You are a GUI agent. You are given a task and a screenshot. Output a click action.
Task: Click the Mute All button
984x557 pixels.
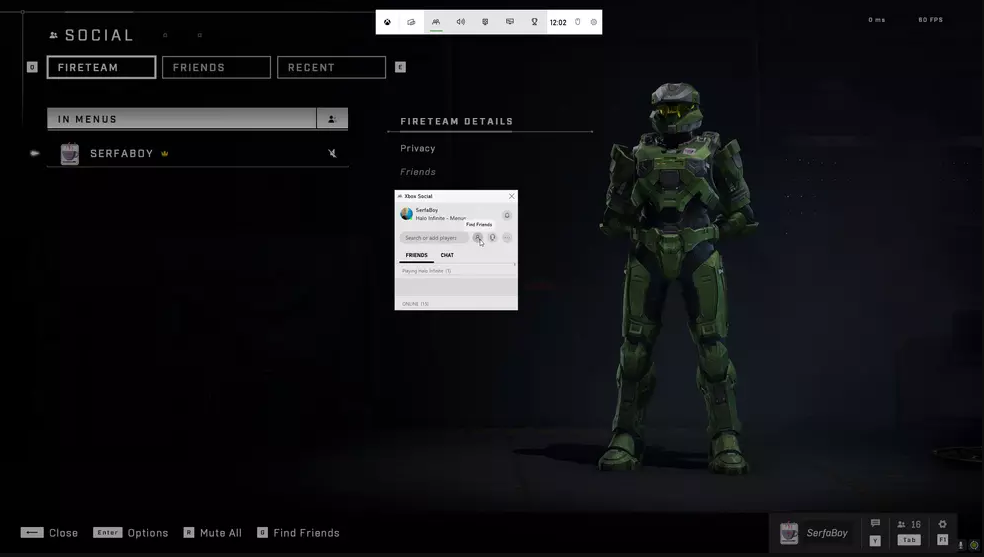point(213,533)
